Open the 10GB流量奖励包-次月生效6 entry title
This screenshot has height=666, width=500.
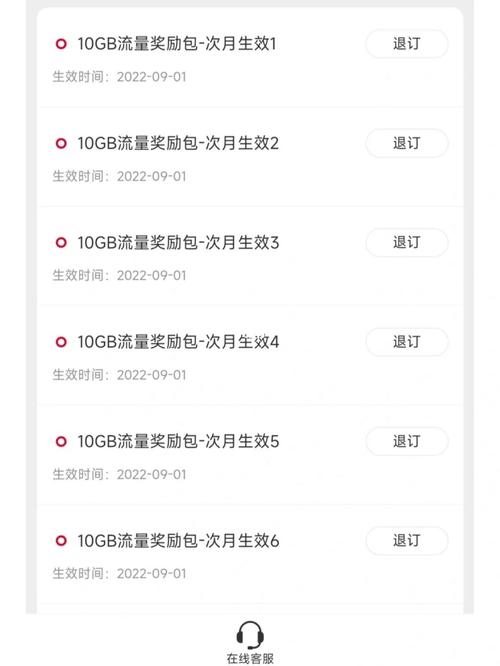coord(178,541)
